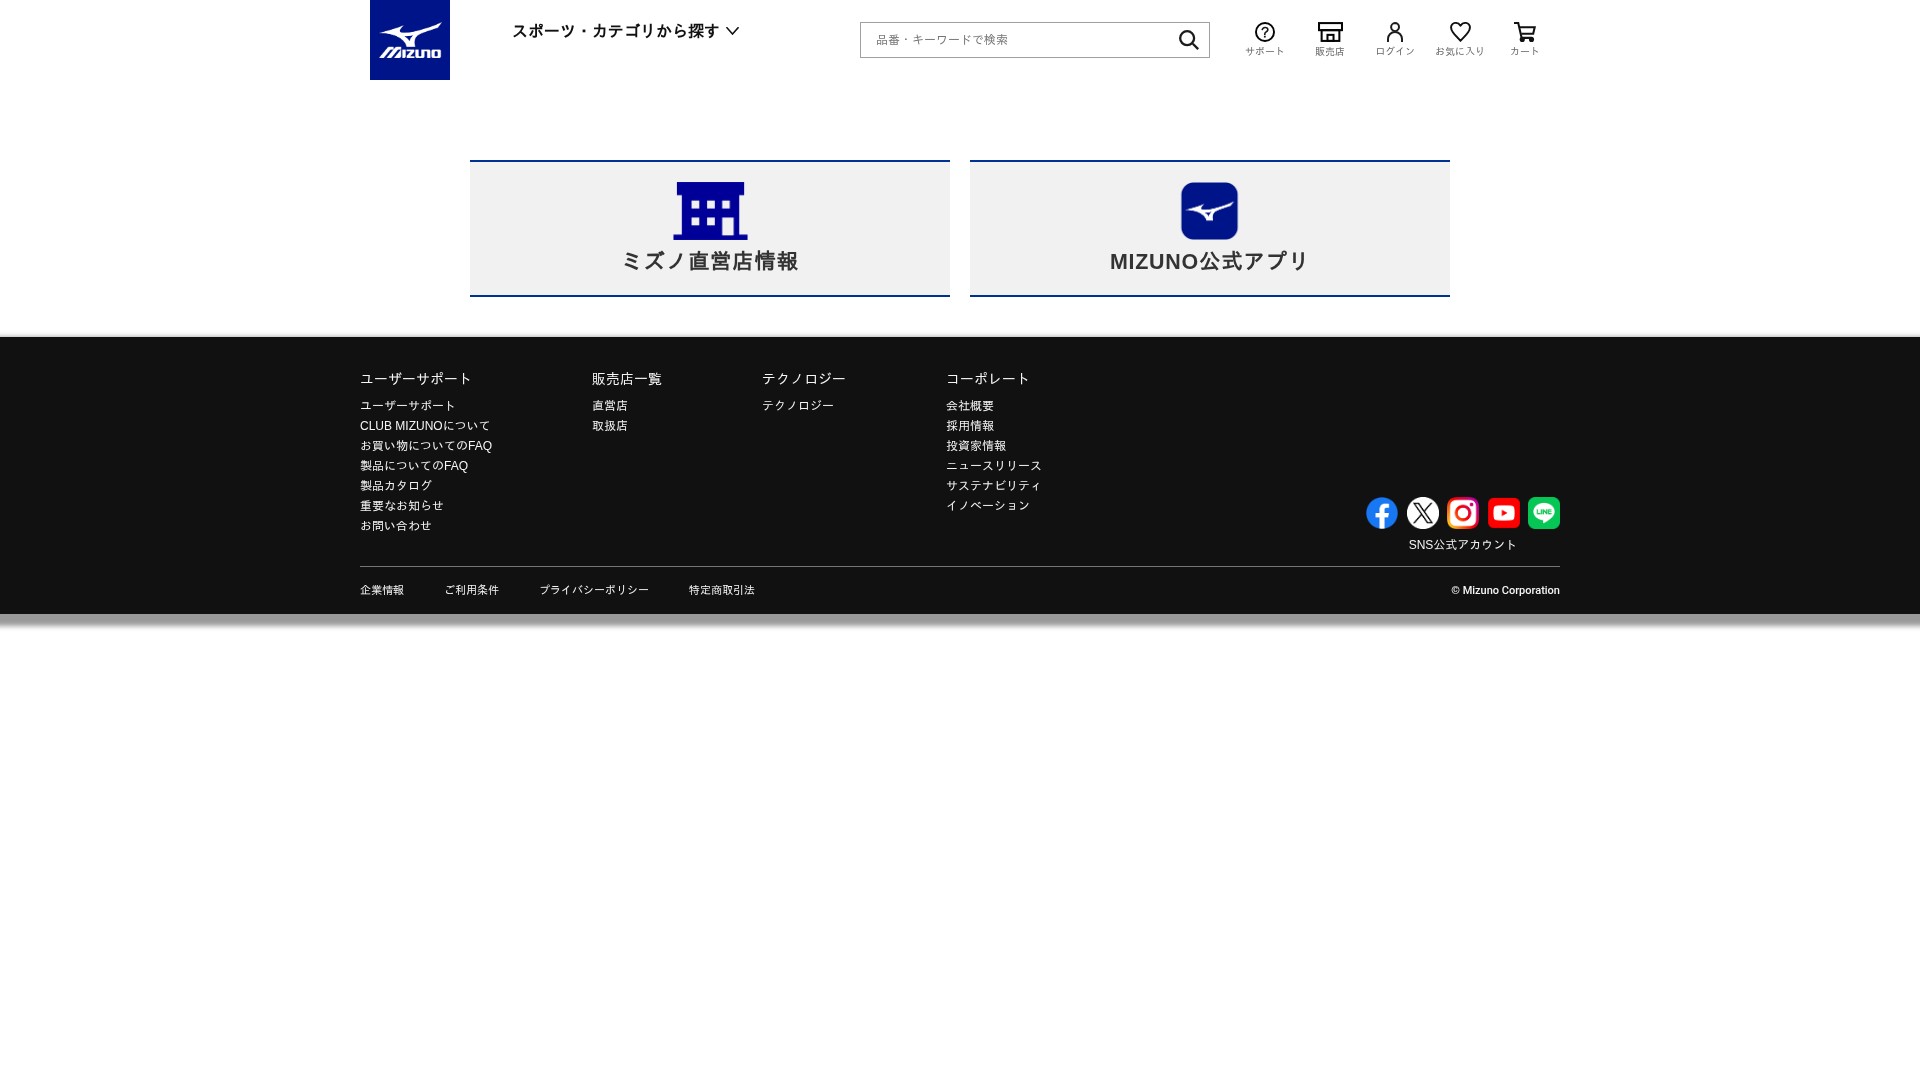Open 特定商取引法 link
Viewport: 1920px width, 1080px height.
click(722, 590)
